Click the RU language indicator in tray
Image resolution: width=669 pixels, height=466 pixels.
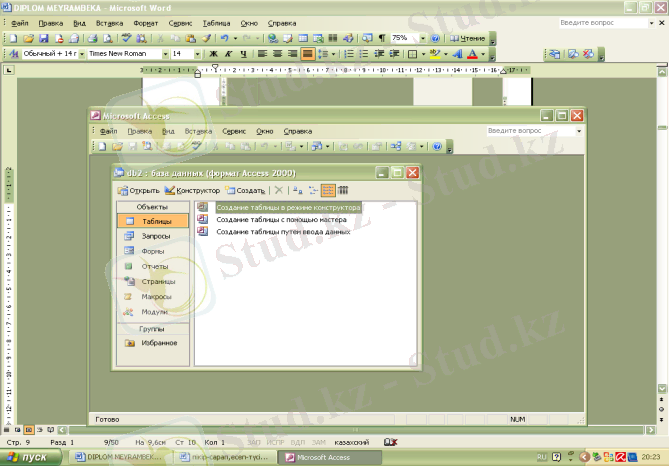point(542,457)
